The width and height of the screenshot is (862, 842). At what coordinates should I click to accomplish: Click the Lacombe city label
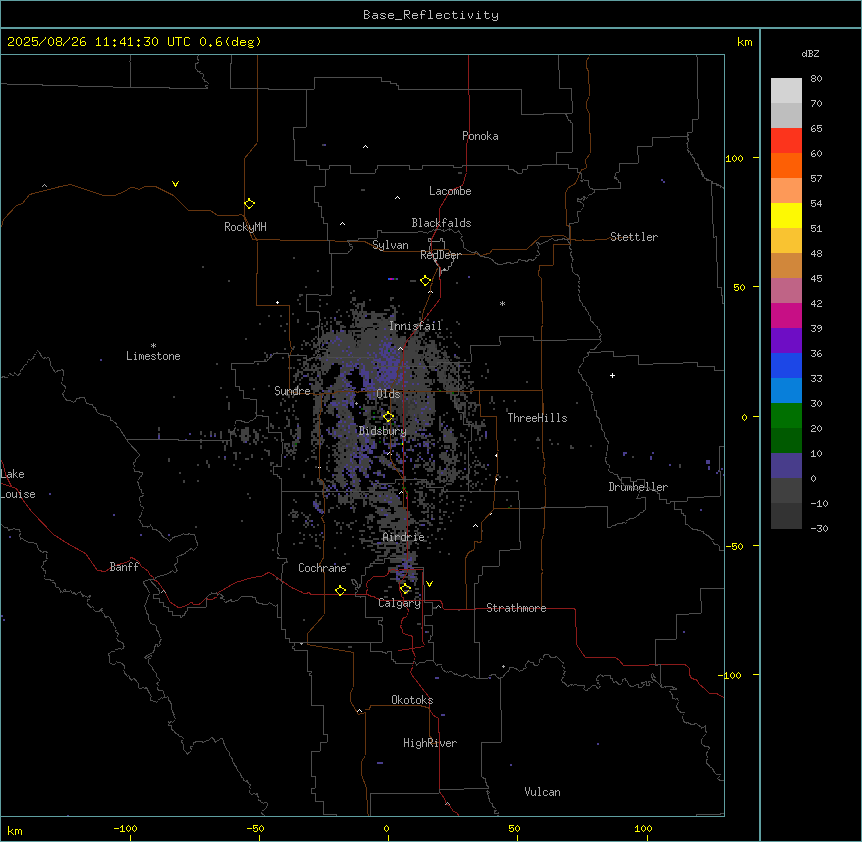point(450,191)
